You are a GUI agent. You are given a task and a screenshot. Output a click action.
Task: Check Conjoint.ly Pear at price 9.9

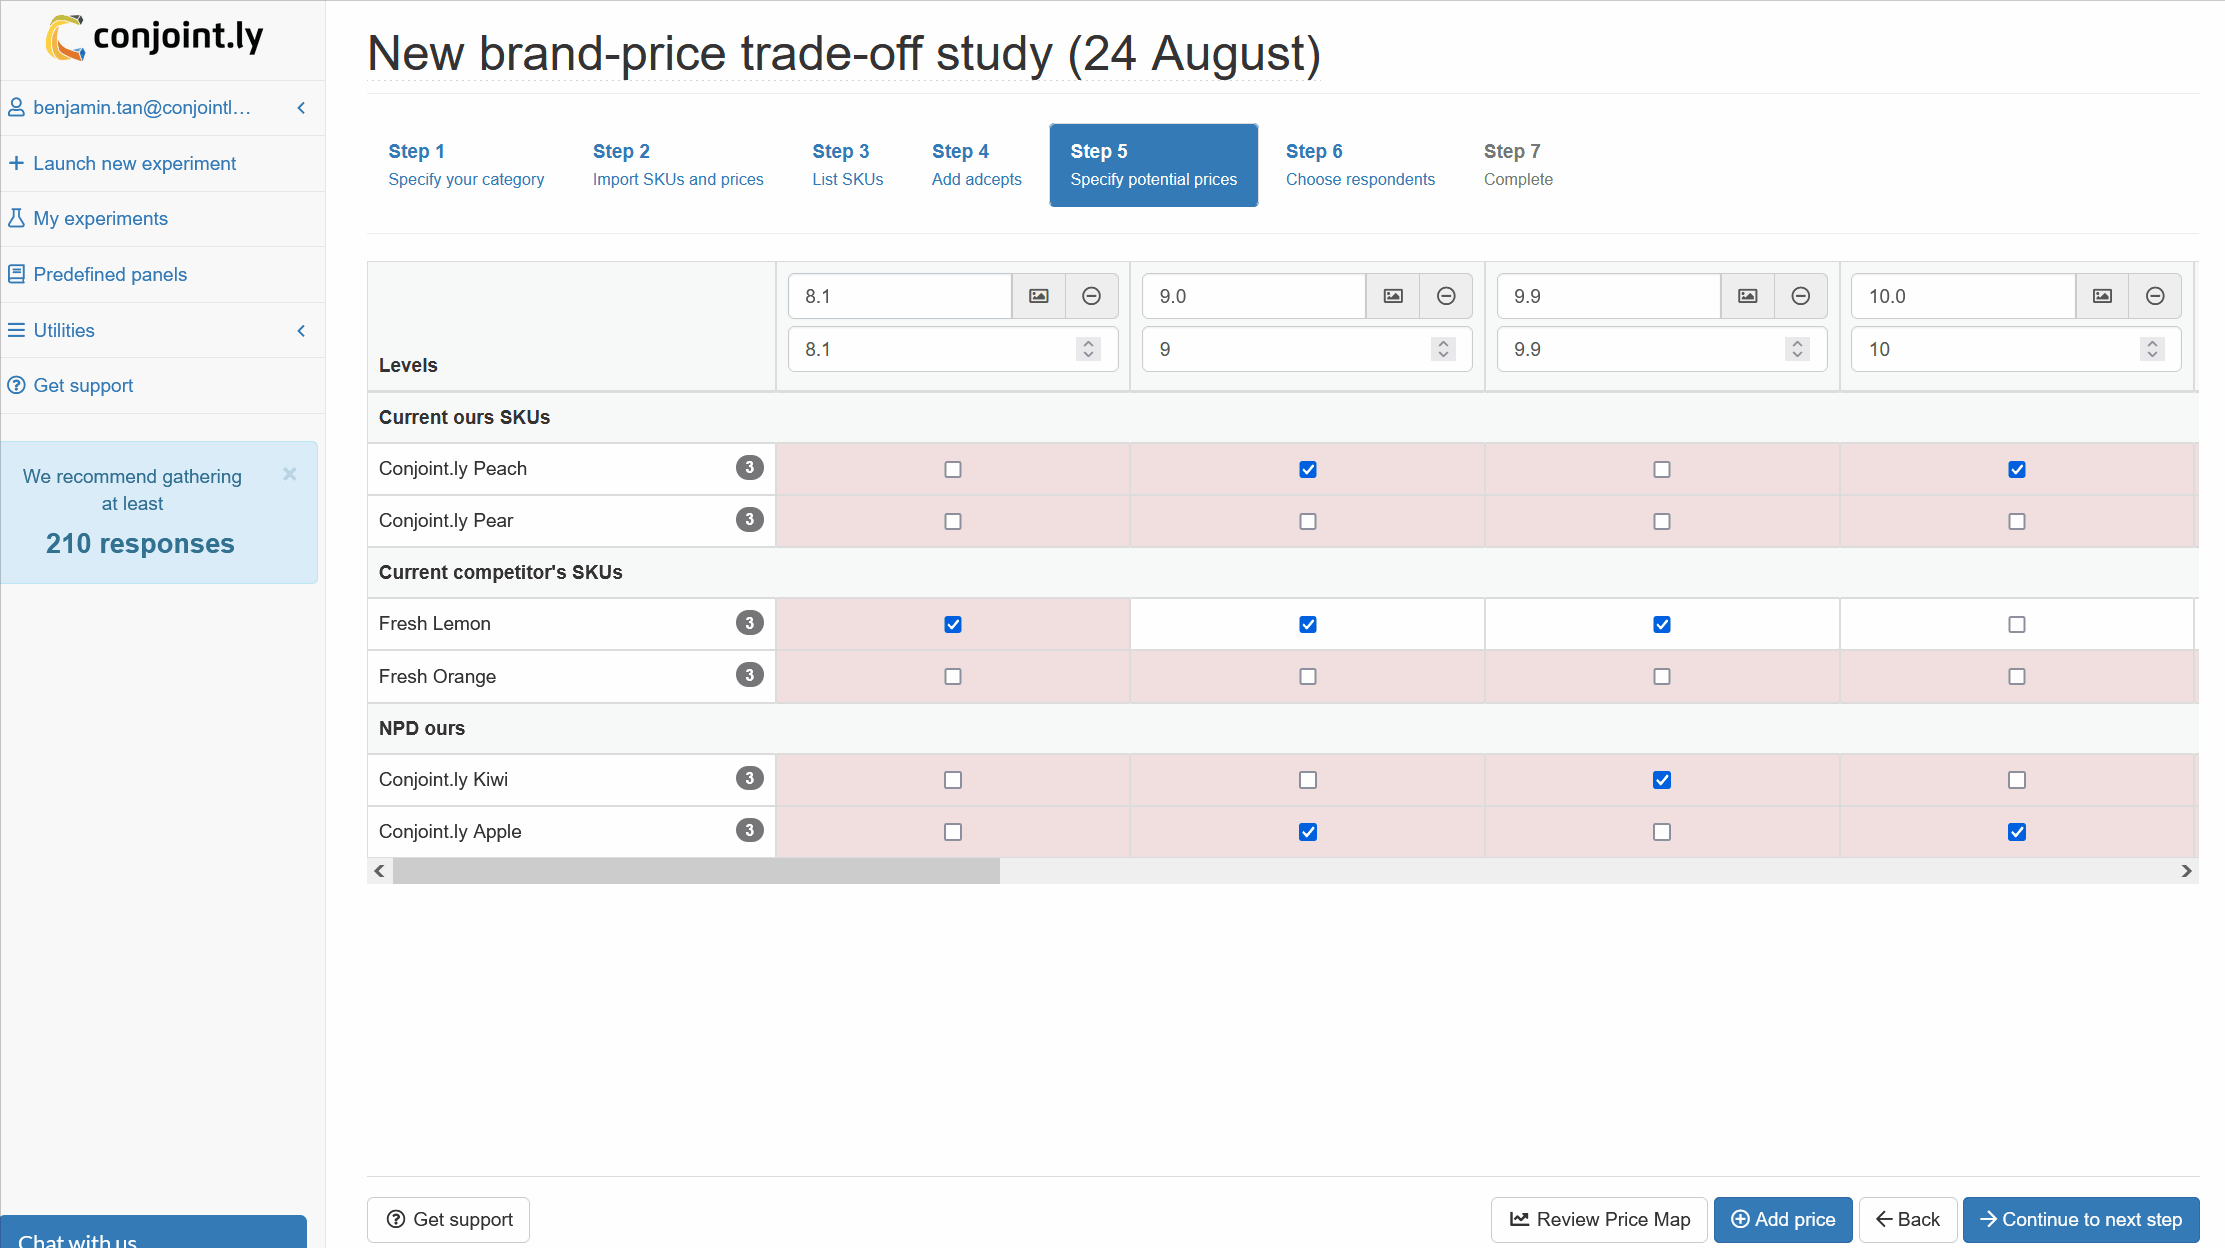[1662, 521]
